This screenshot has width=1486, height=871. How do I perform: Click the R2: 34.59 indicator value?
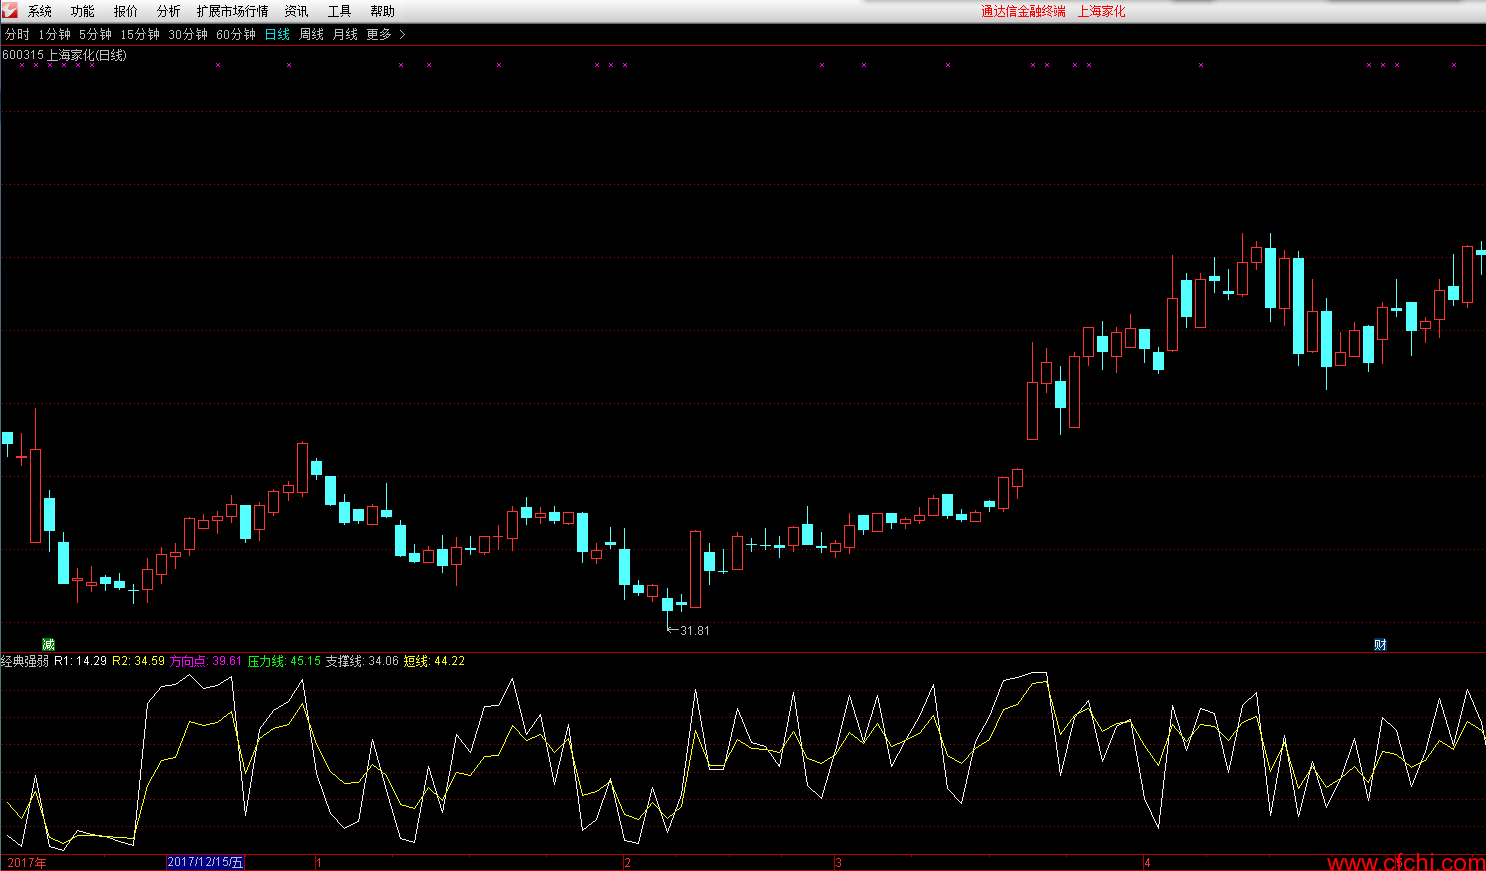(x=138, y=661)
